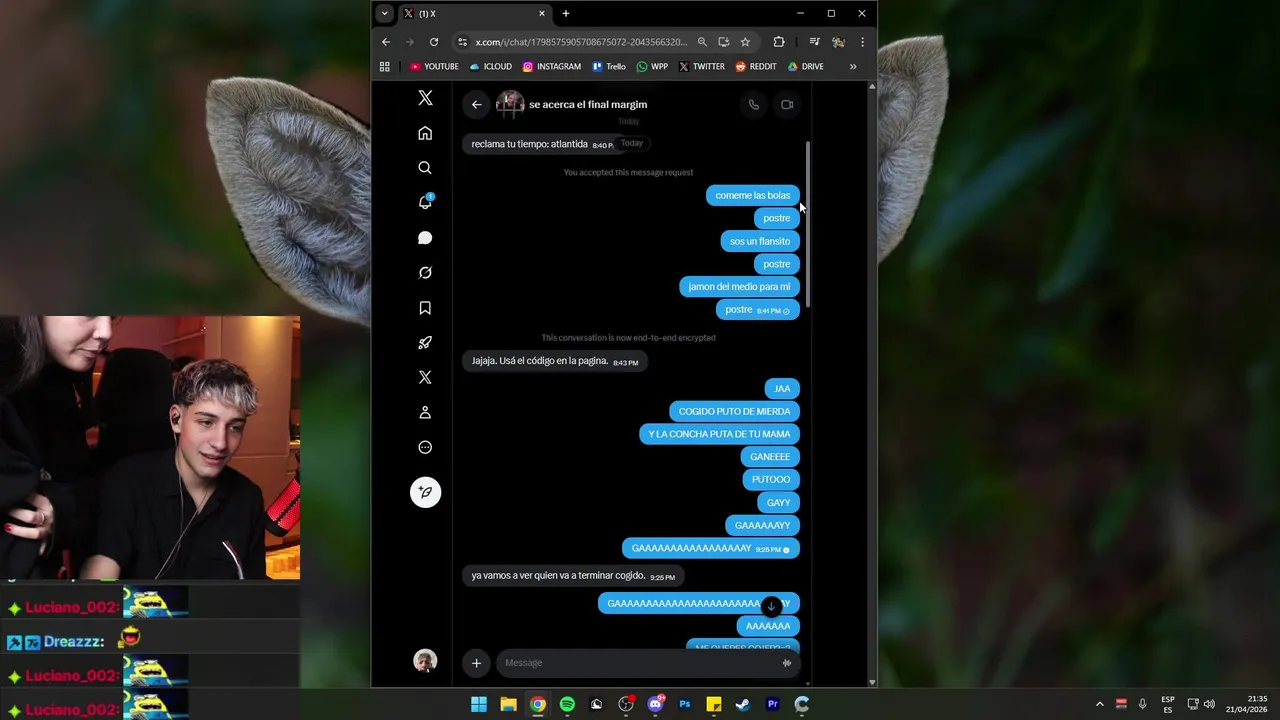Open YOUTUBE bookmark

[x=434, y=67]
